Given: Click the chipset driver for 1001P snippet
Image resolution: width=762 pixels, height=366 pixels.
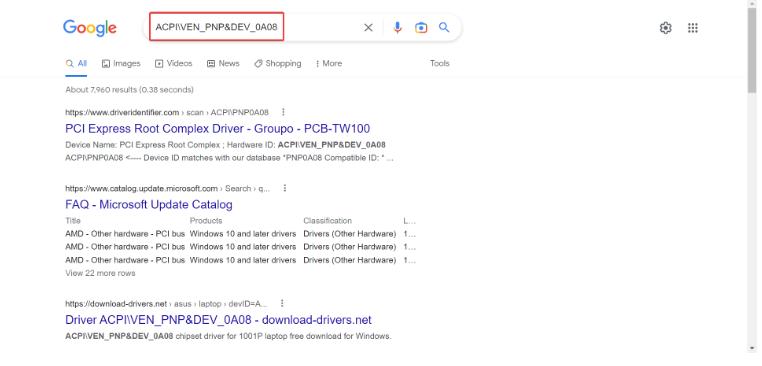Looking at the screenshot, I should 228,336.
